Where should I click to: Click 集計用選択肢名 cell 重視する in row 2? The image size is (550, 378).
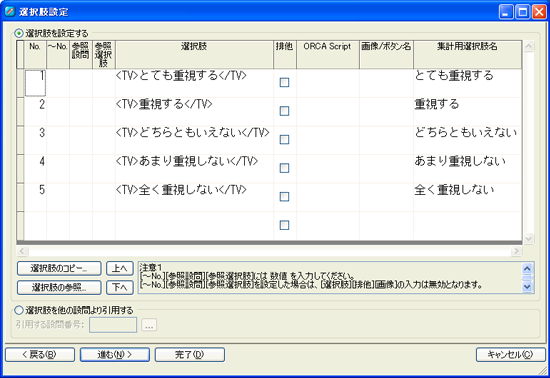[468, 112]
